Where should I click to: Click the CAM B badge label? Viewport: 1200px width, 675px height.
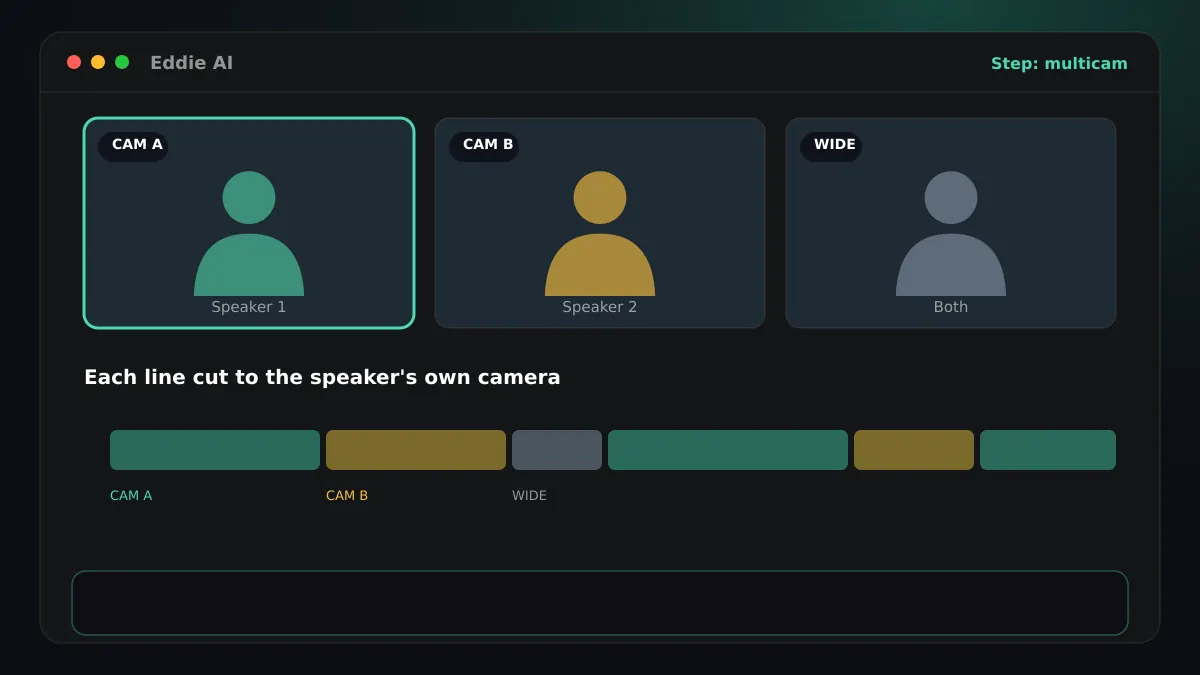pyautogui.click(x=484, y=145)
